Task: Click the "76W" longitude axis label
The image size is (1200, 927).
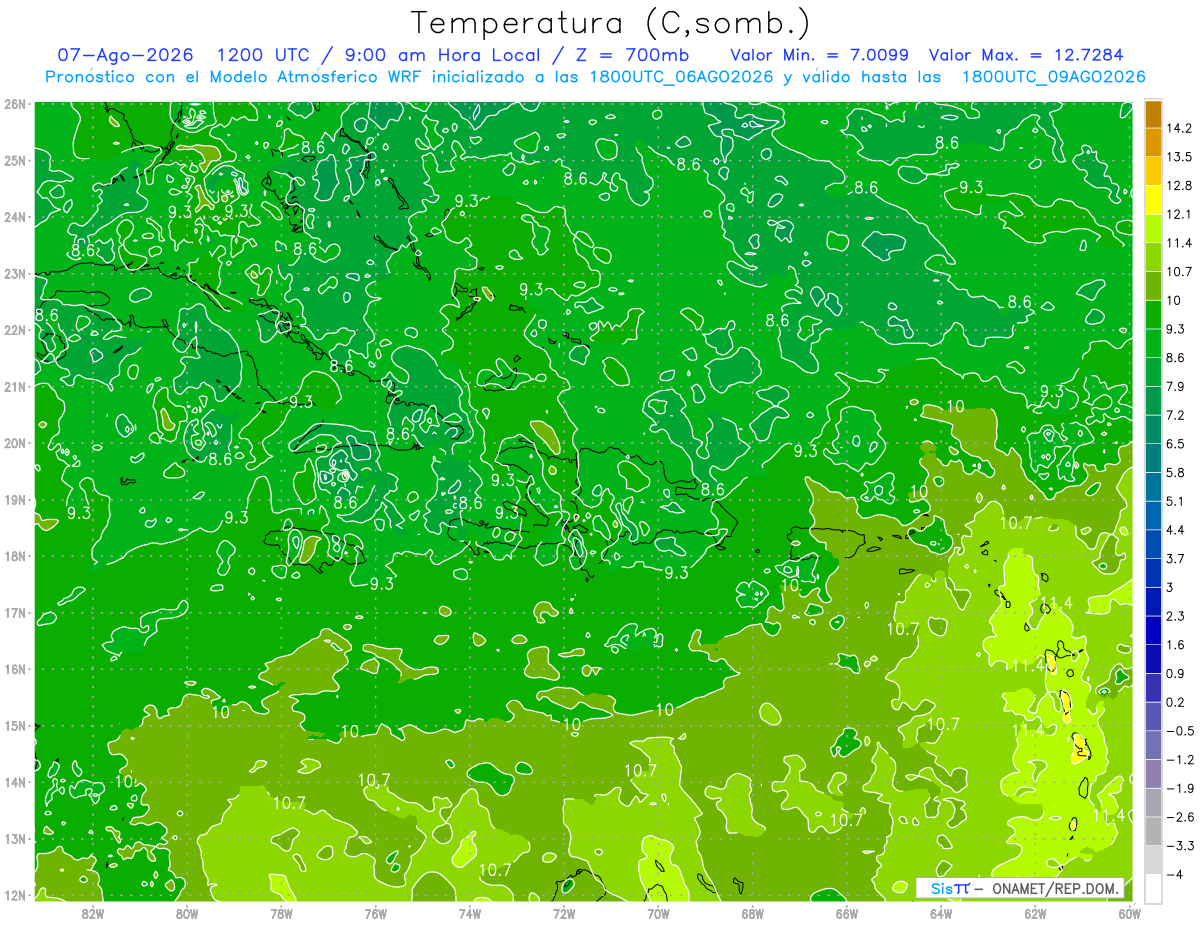Action: (x=375, y=913)
